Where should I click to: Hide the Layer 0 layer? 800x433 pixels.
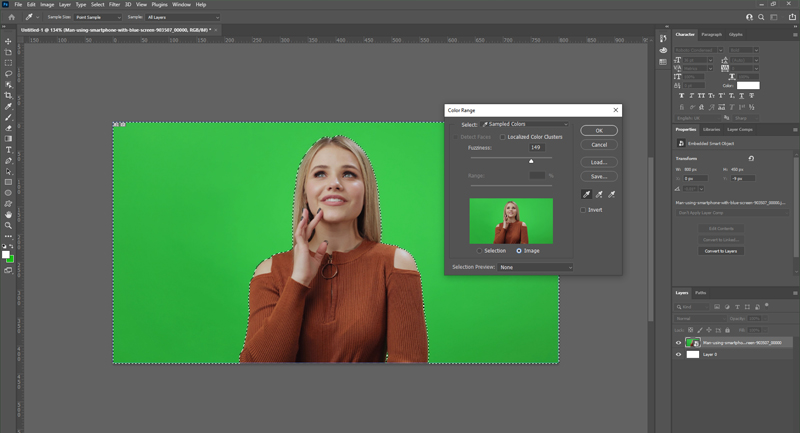pos(678,354)
